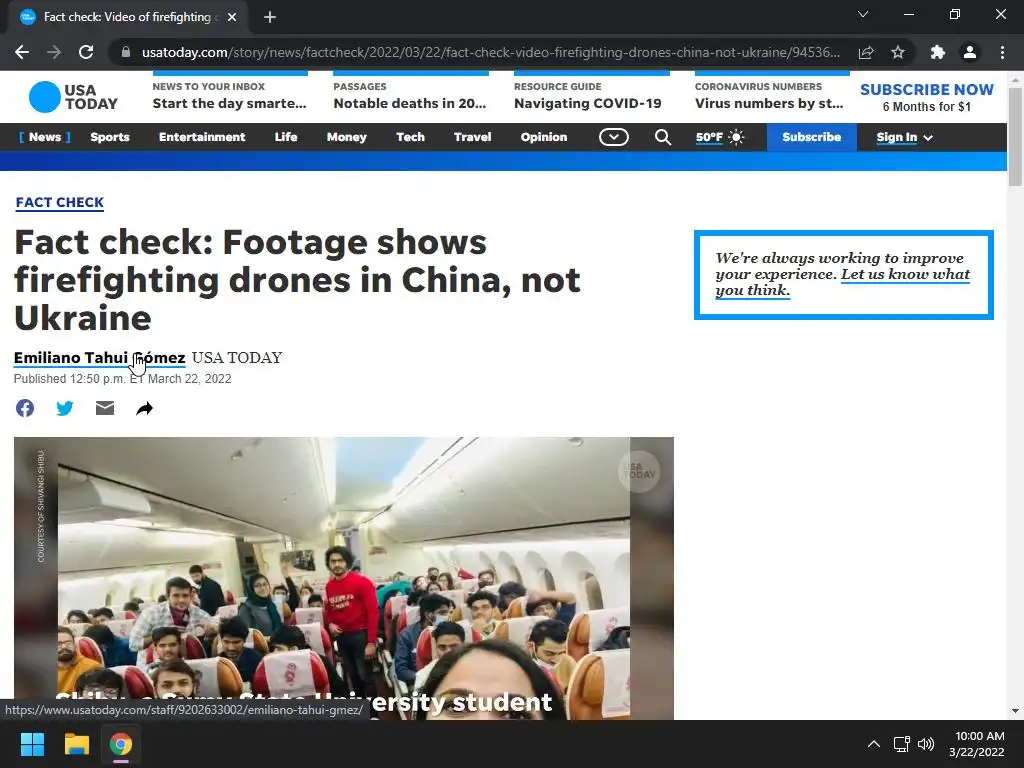Image resolution: width=1024 pixels, height=768 pixels.
Task: Open volume control tray icon
Action: (x=925, y=744)
